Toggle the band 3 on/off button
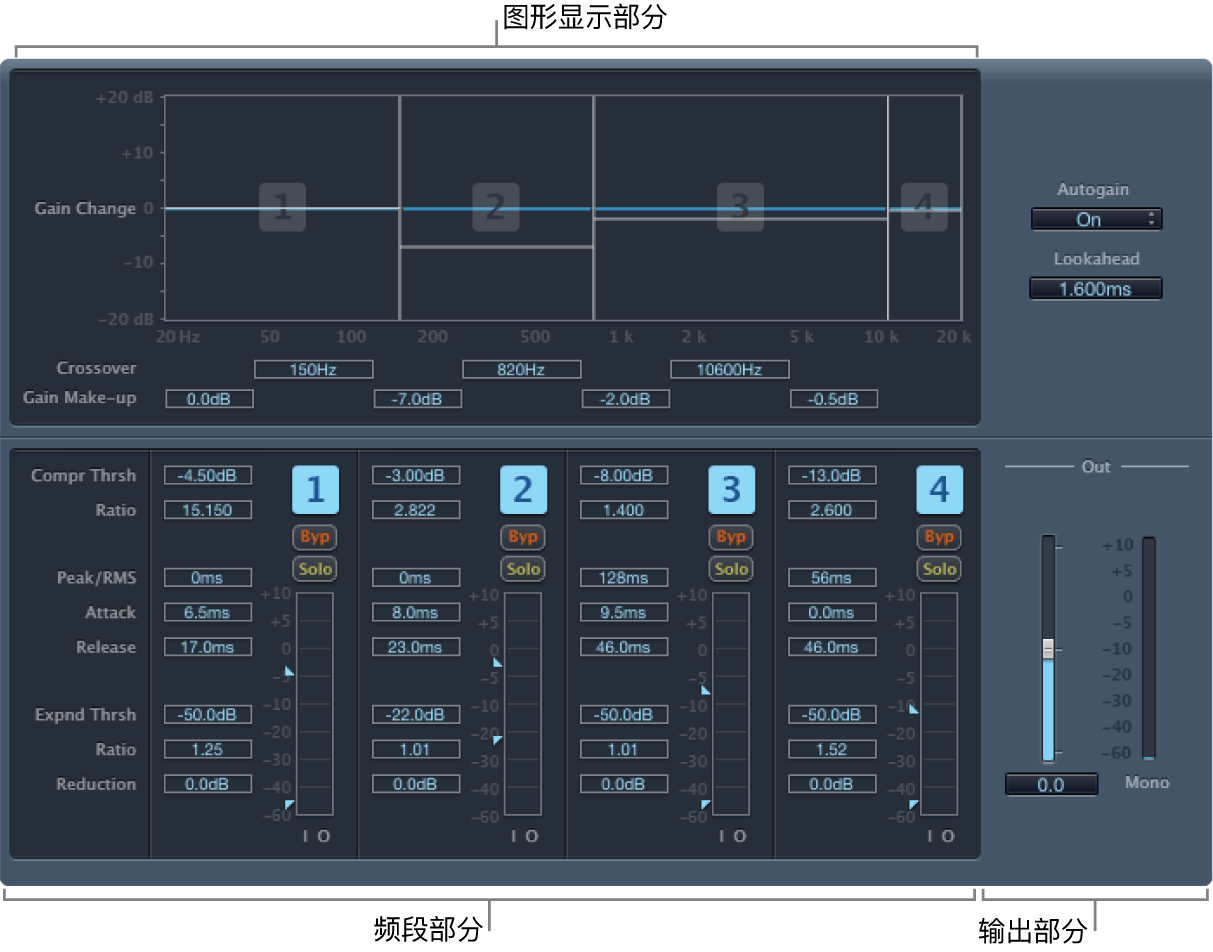The height and width of the screenshot is (952, 1213). [x=731, y=490]
